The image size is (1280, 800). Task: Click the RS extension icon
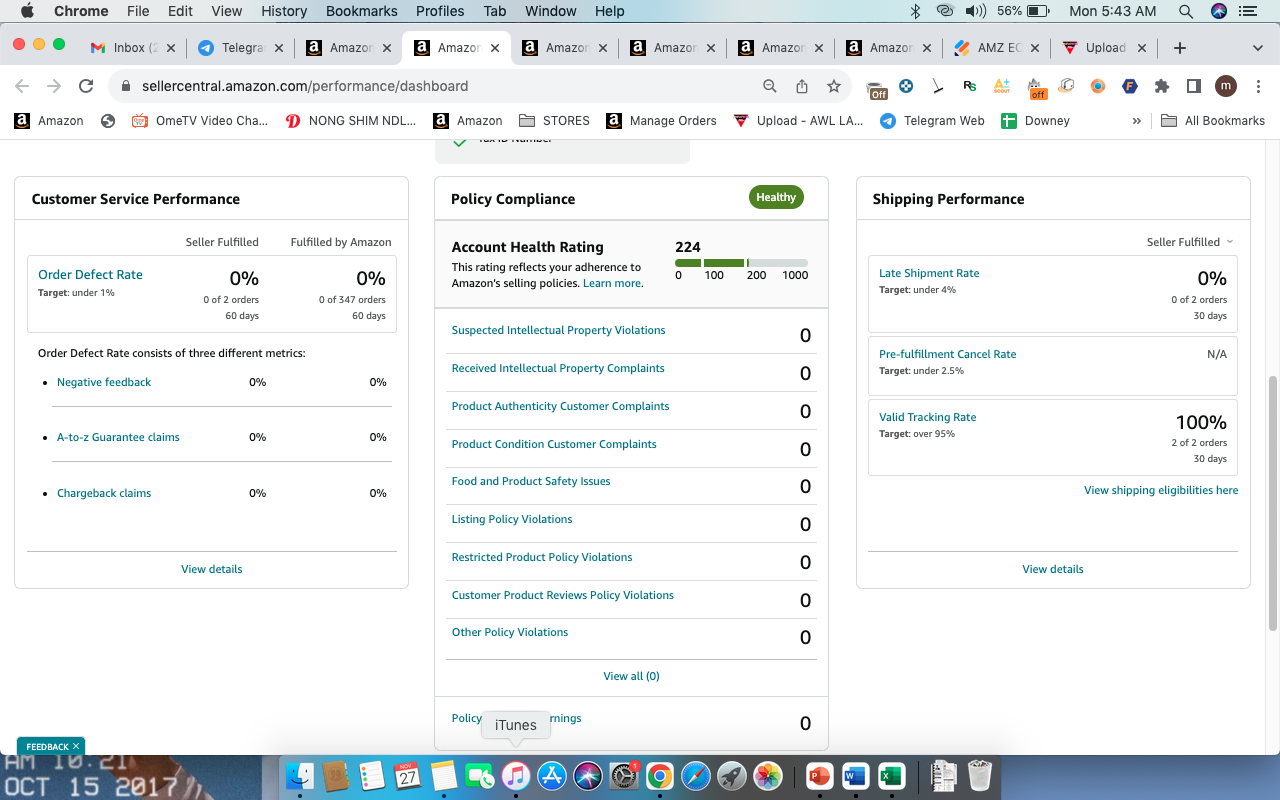coord(970,86)
